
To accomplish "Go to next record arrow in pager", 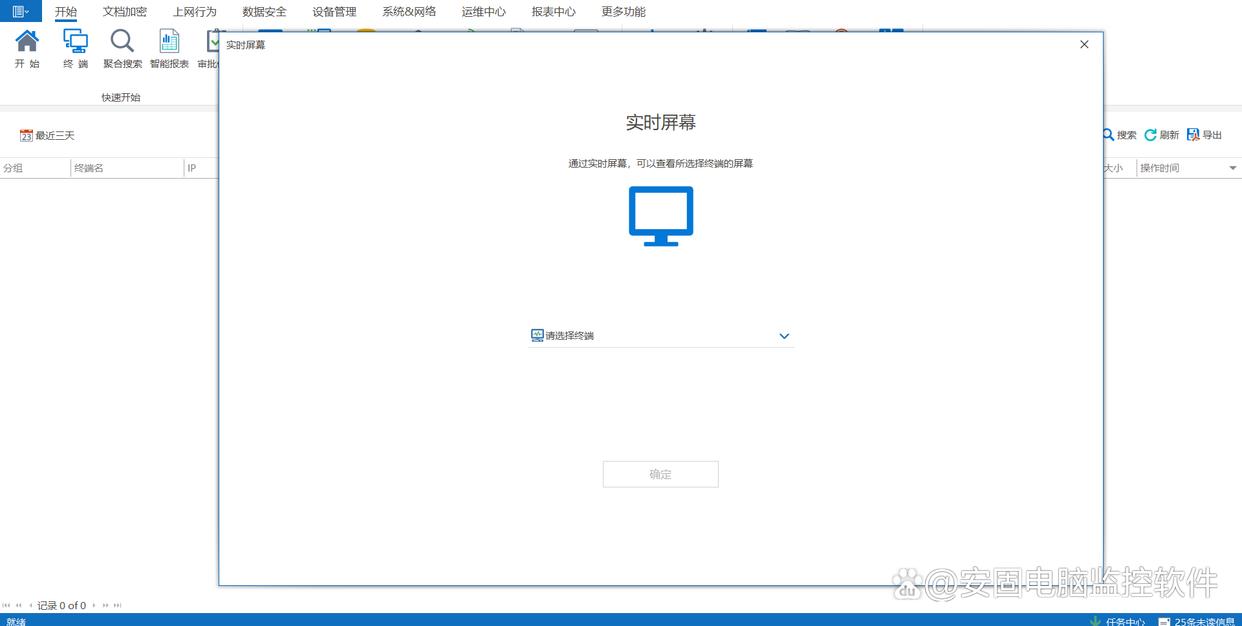I will point(94,605).
